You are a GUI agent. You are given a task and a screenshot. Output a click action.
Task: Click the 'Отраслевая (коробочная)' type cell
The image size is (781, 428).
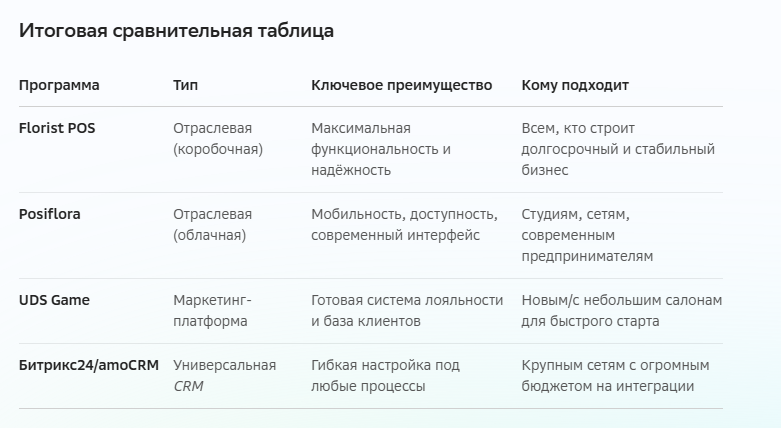coord(218,139)
